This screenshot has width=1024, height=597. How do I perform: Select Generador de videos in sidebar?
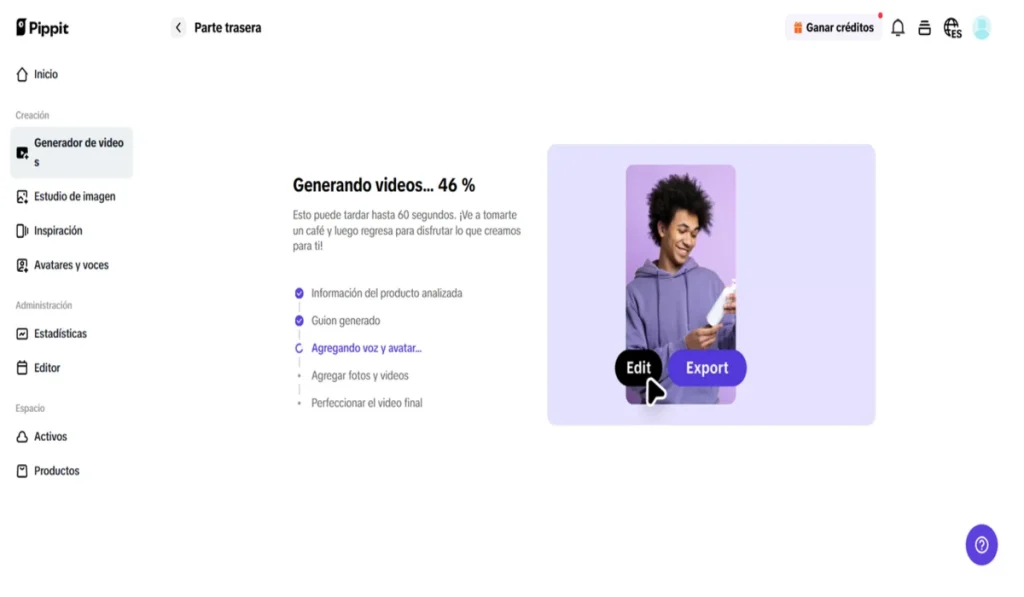pyautogui.click(x=71, y=152)
